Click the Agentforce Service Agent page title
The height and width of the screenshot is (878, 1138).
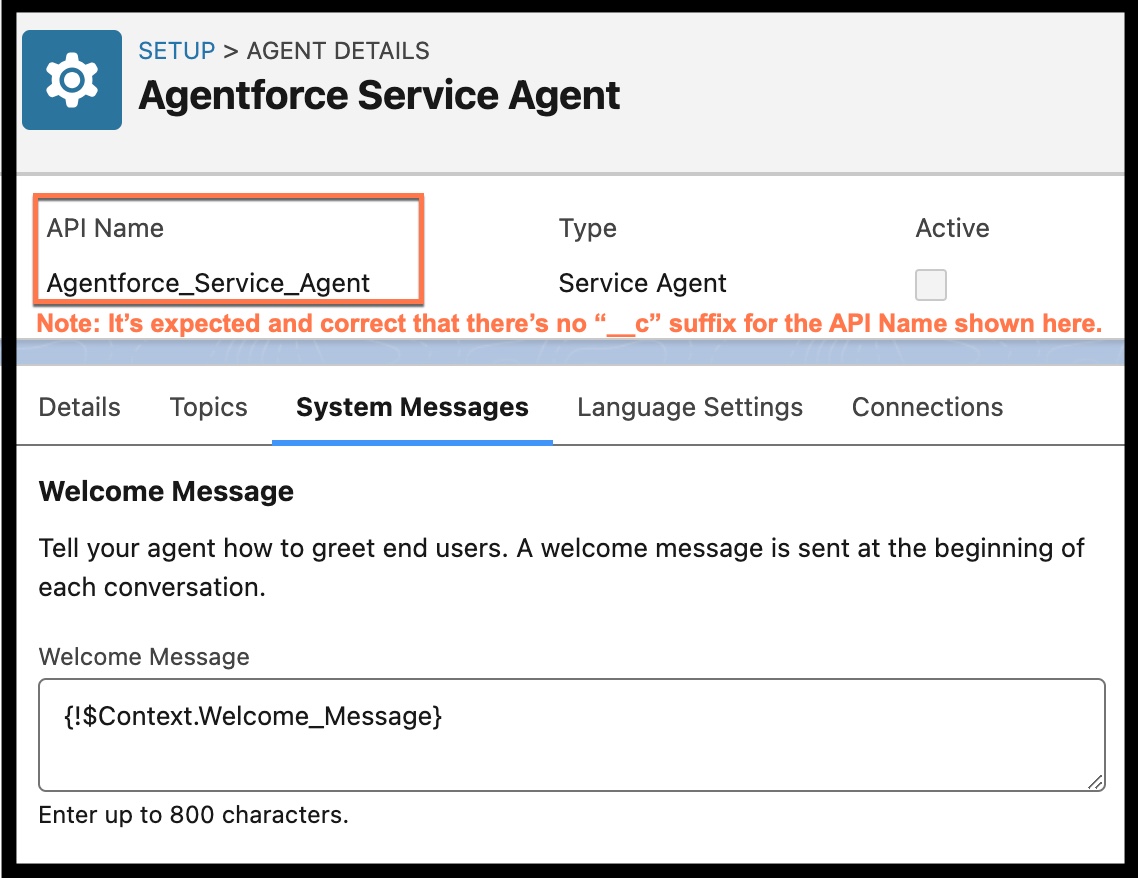click(379, 96)
